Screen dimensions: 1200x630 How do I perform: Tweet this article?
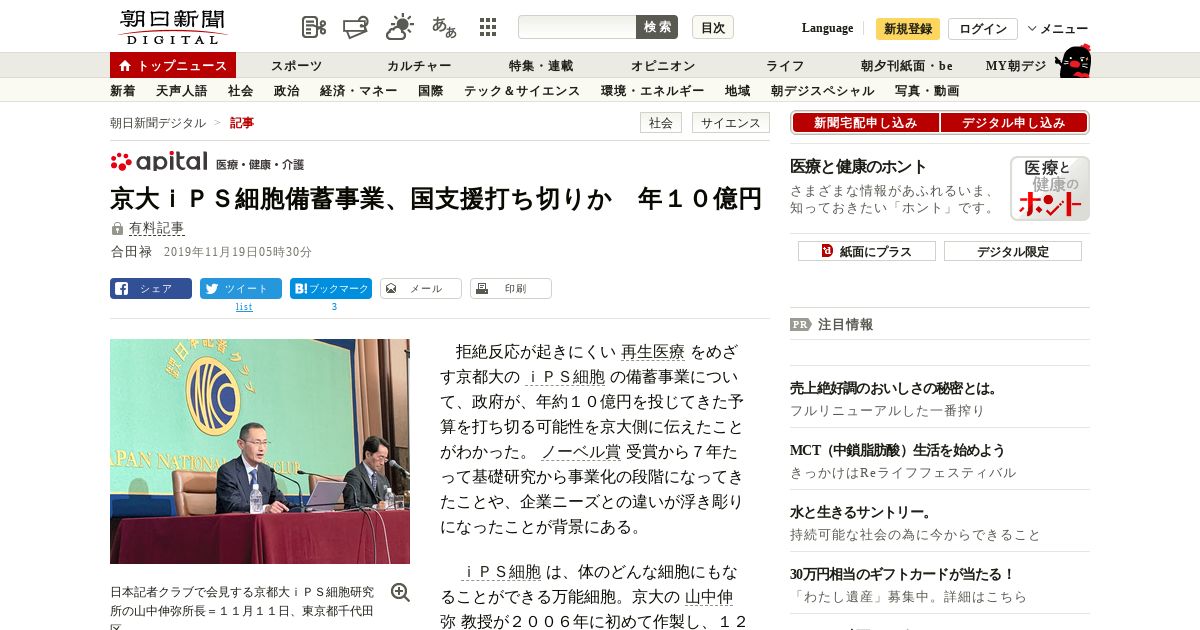[x=241, y=289]
